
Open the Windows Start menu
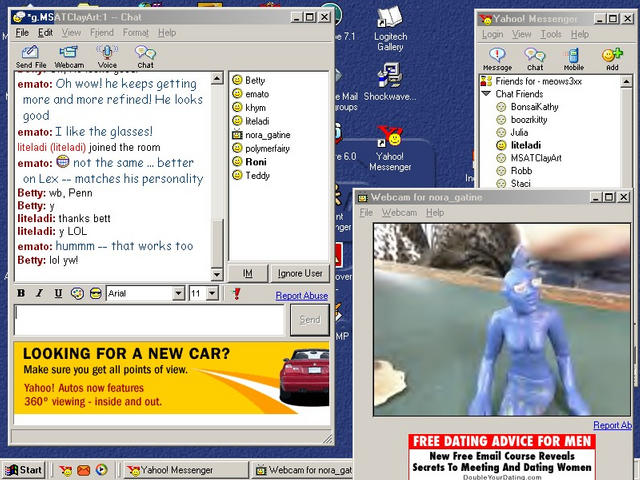tap(23, 470)
